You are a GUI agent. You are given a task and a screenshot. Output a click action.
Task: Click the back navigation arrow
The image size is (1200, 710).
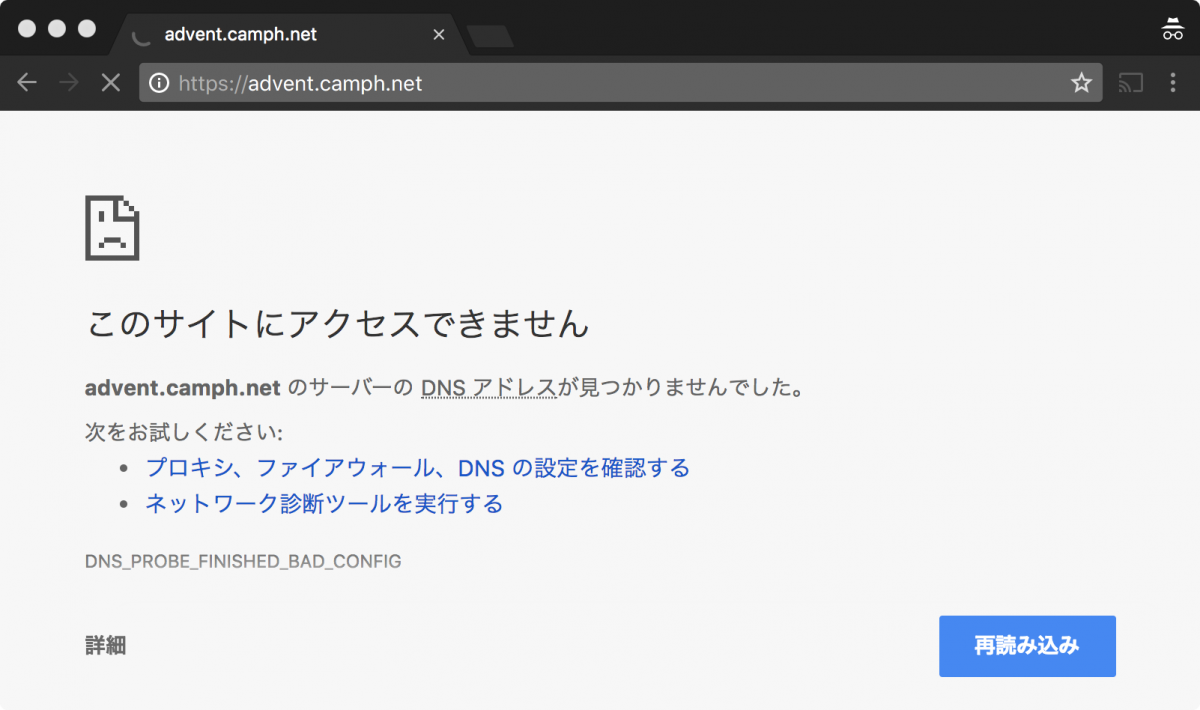coord(27,83)
